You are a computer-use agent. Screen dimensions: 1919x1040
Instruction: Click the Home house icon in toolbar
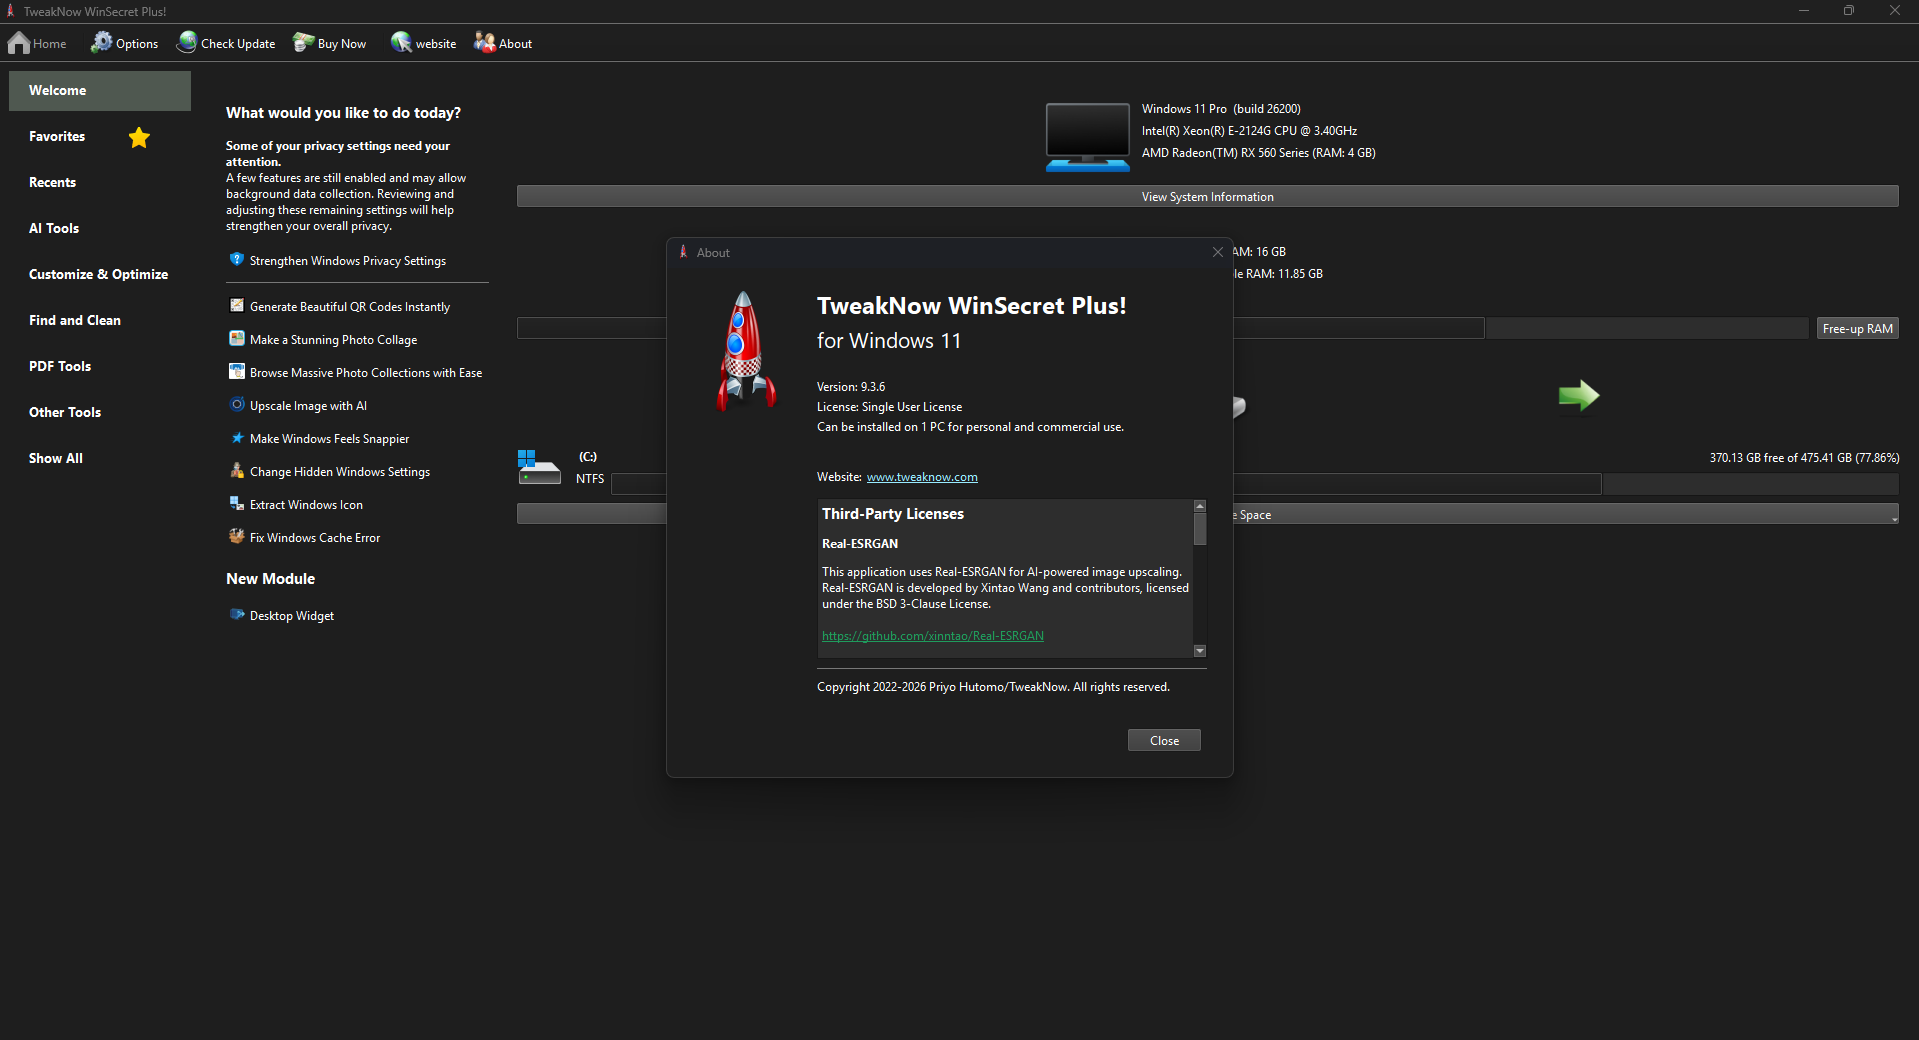[x=19, y=43]
